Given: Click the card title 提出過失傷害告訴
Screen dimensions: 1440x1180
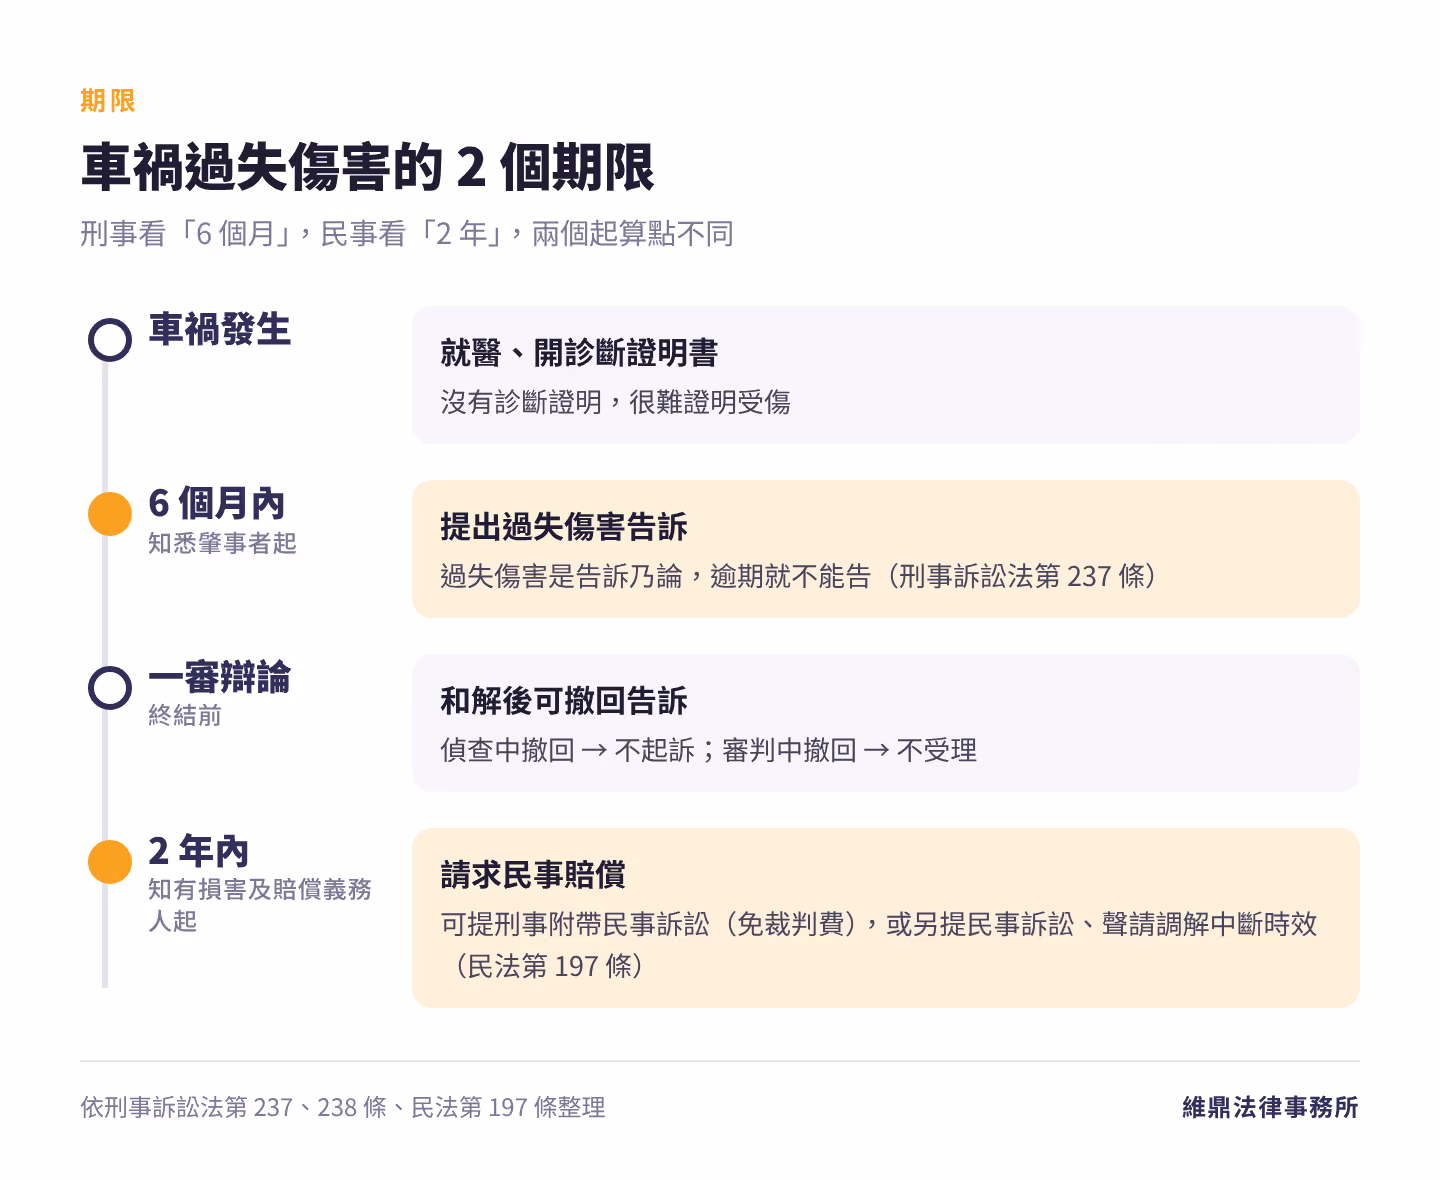Looking at the screenshot, I should (x=564, y=527).
